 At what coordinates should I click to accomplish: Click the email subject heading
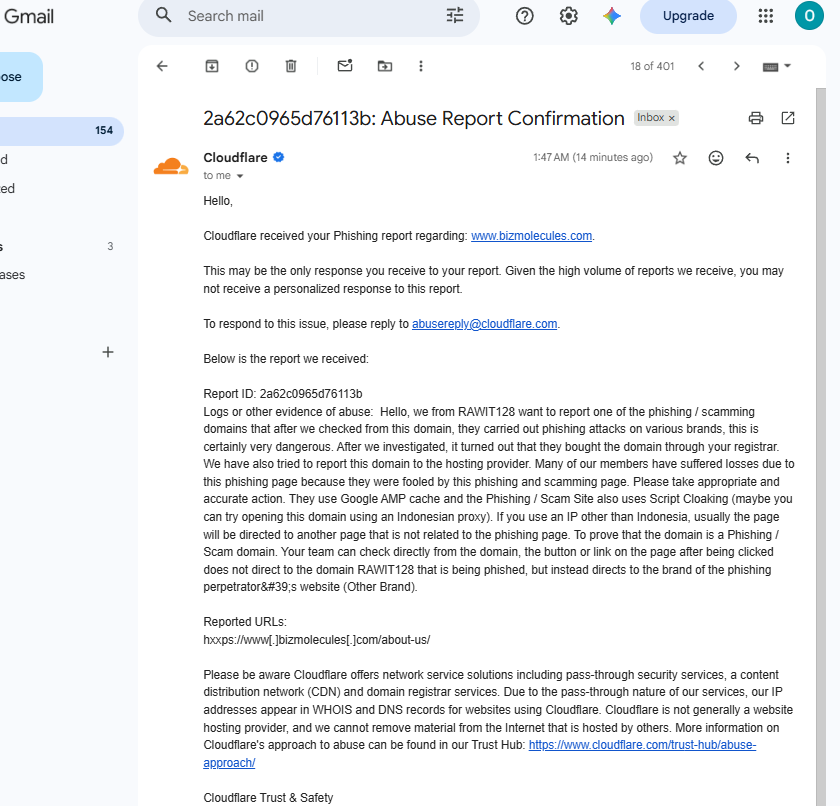click(414, 118)
